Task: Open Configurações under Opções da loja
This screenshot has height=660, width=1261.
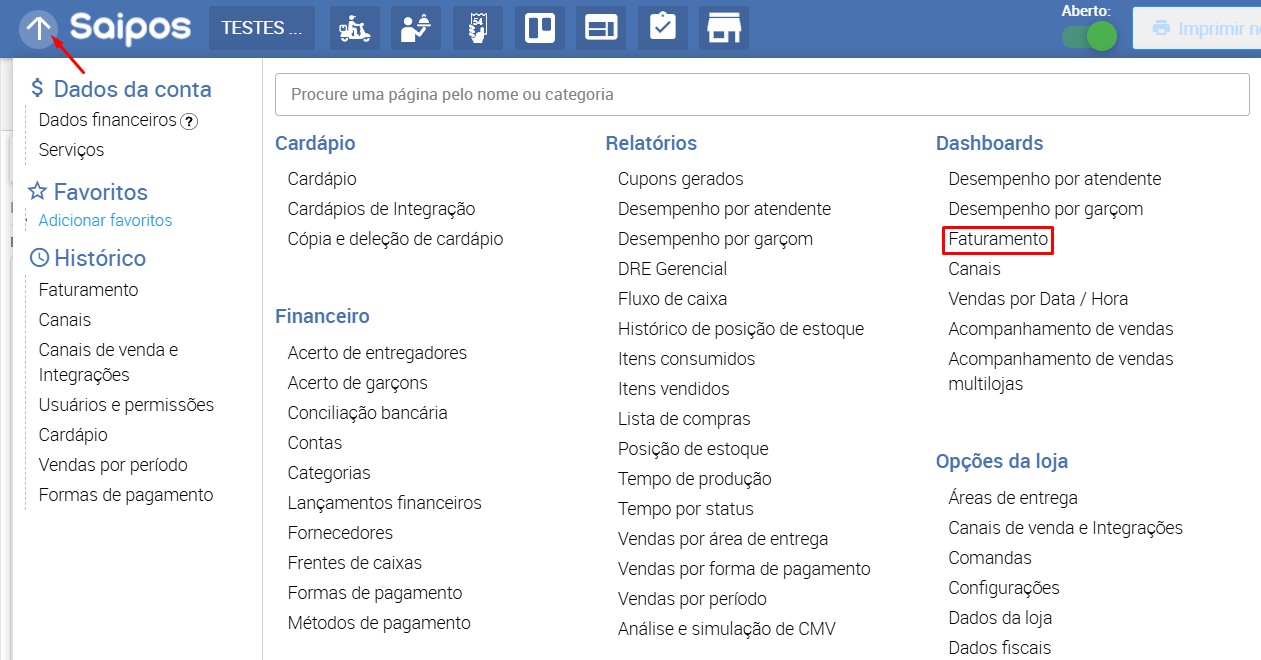Action: 1004,588
